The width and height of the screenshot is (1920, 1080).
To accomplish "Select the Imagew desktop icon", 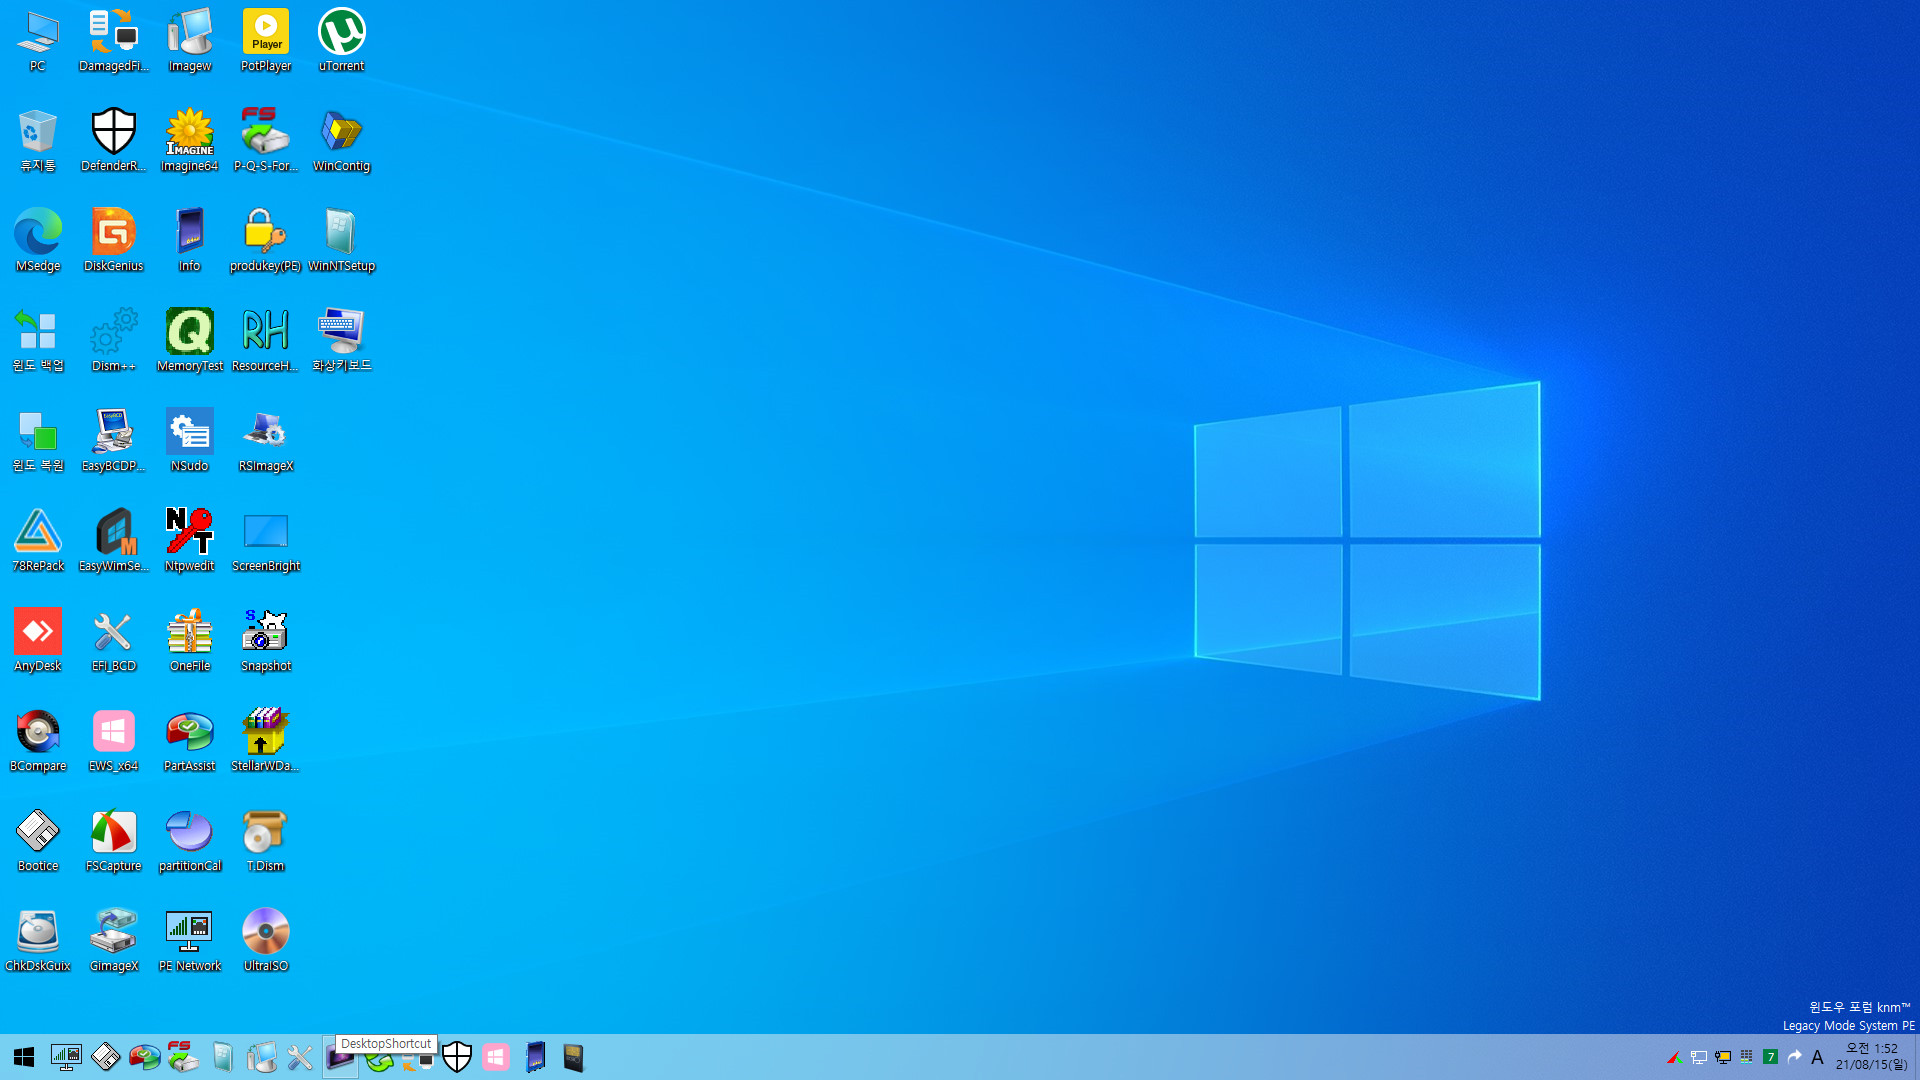I will coord(190,41).
